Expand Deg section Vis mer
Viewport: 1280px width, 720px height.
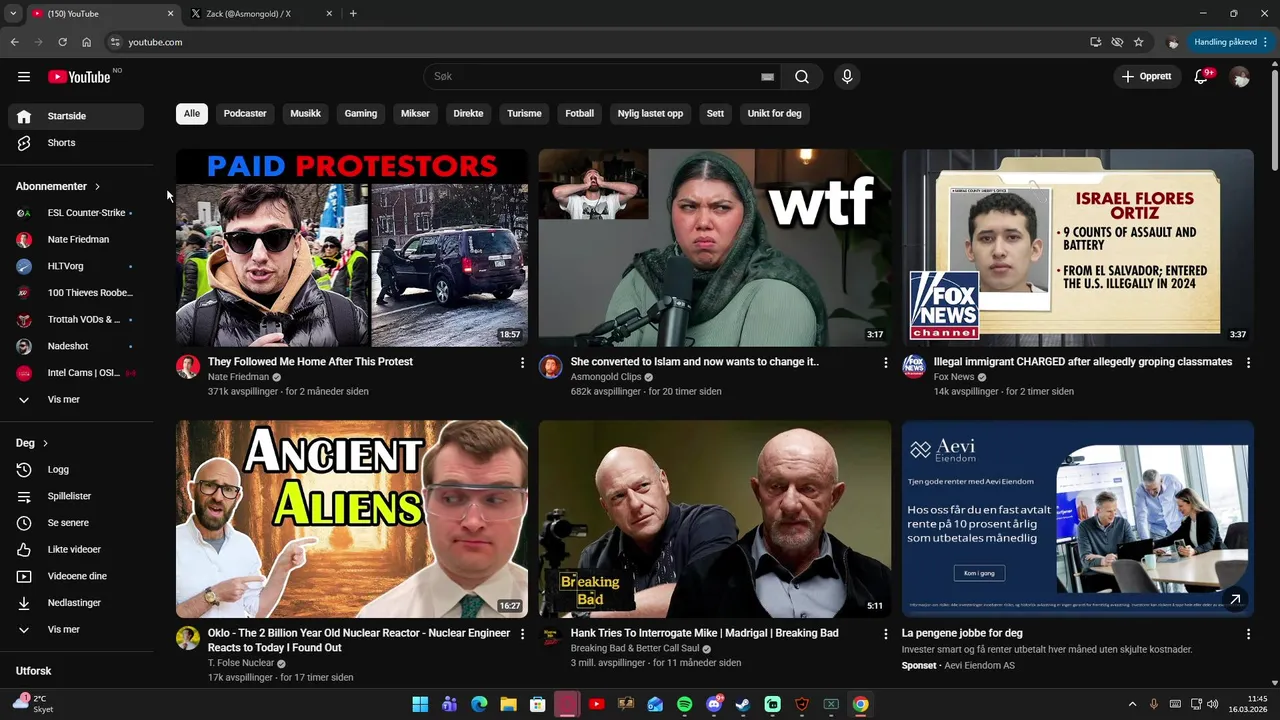pos(76,630)
